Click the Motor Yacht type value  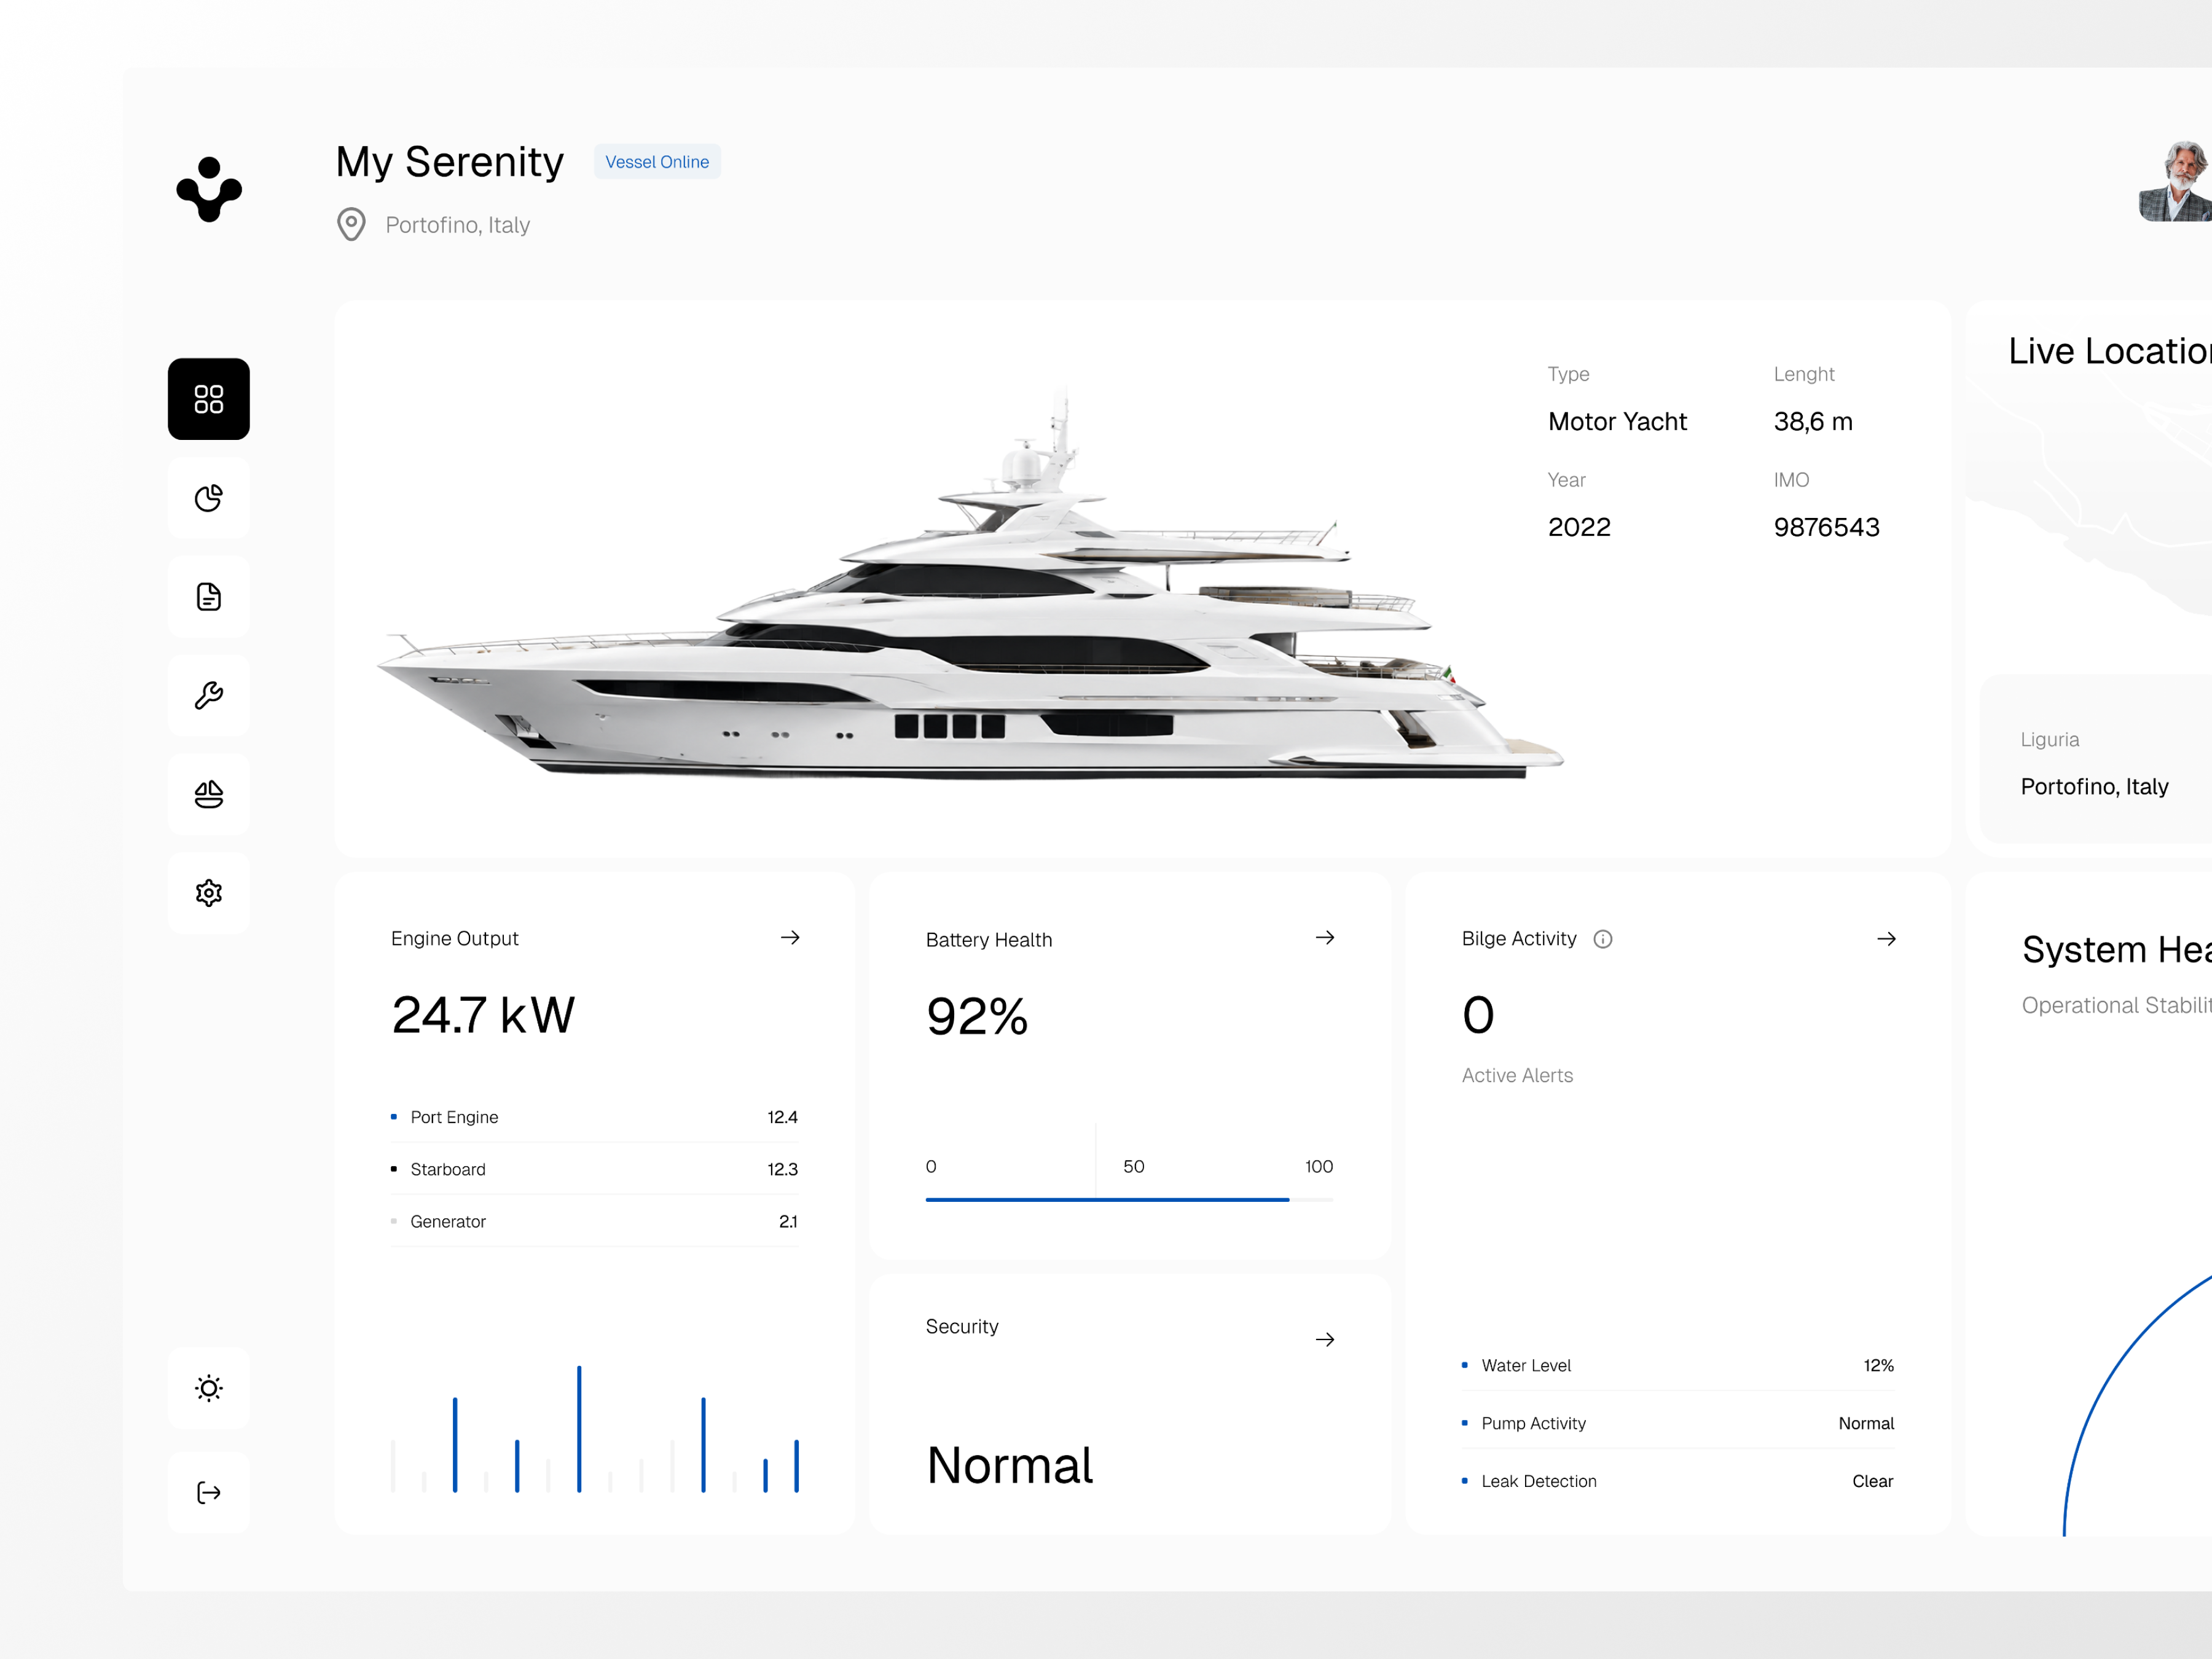click(x=1617, y=422)
